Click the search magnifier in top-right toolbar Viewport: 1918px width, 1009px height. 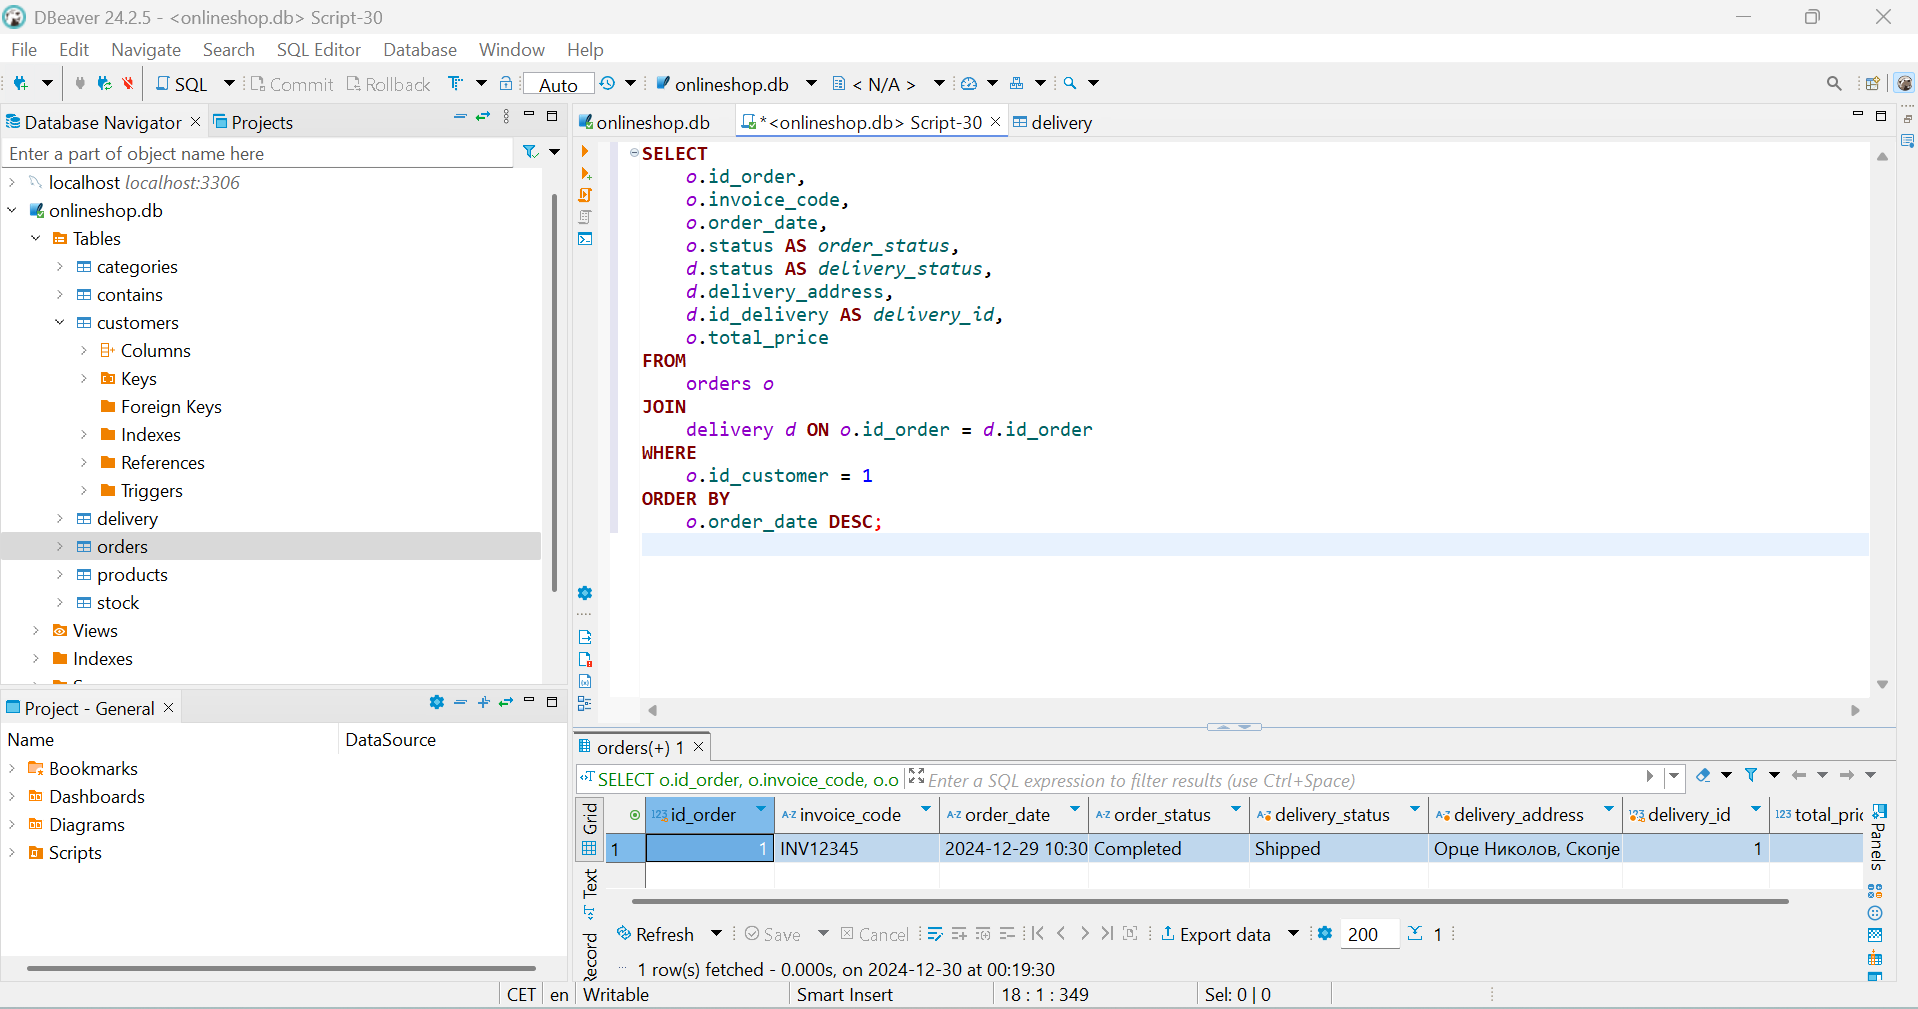pos(1833,84)
